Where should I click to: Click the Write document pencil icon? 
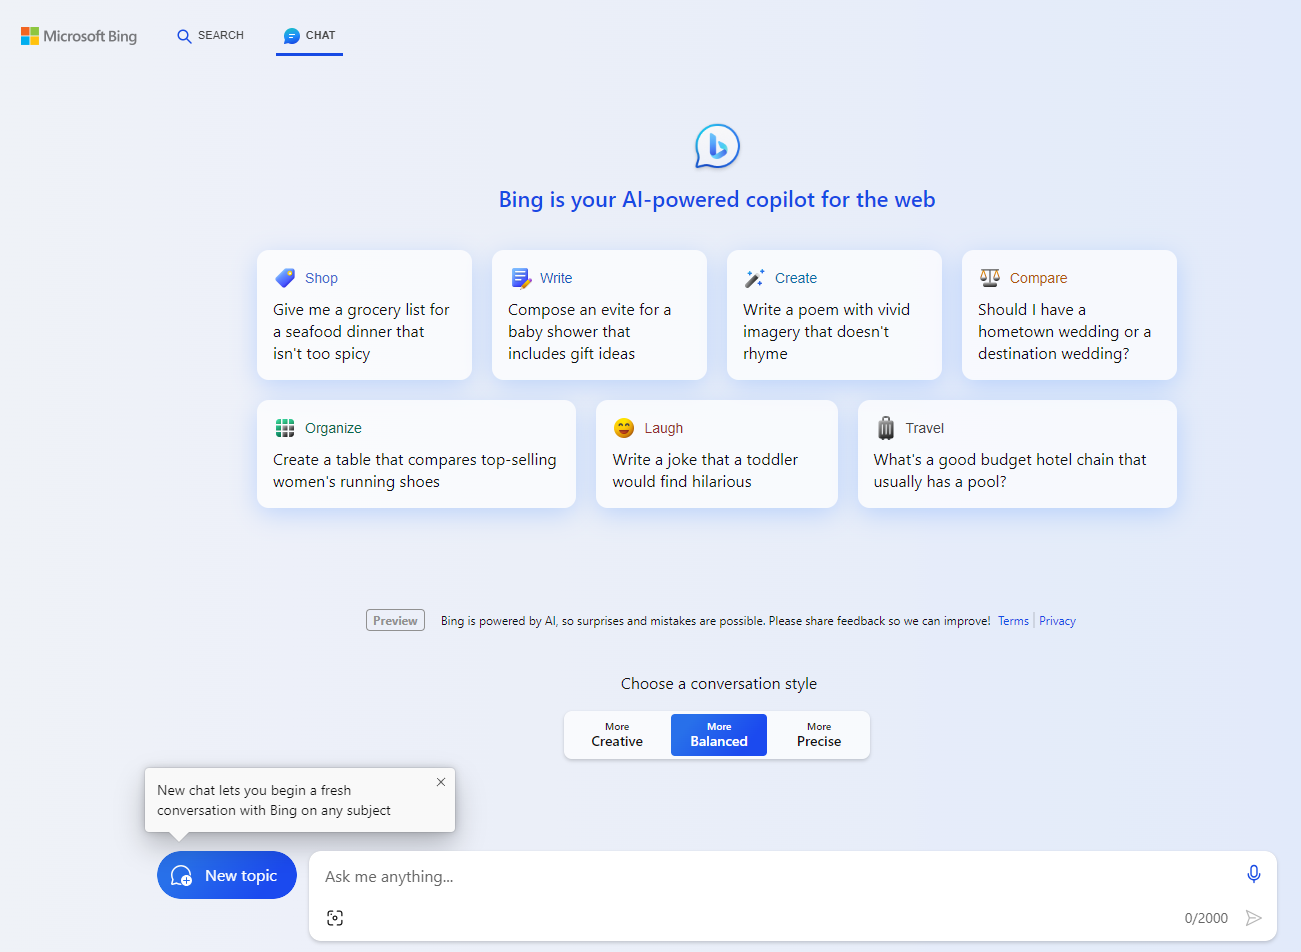[521, 278]
